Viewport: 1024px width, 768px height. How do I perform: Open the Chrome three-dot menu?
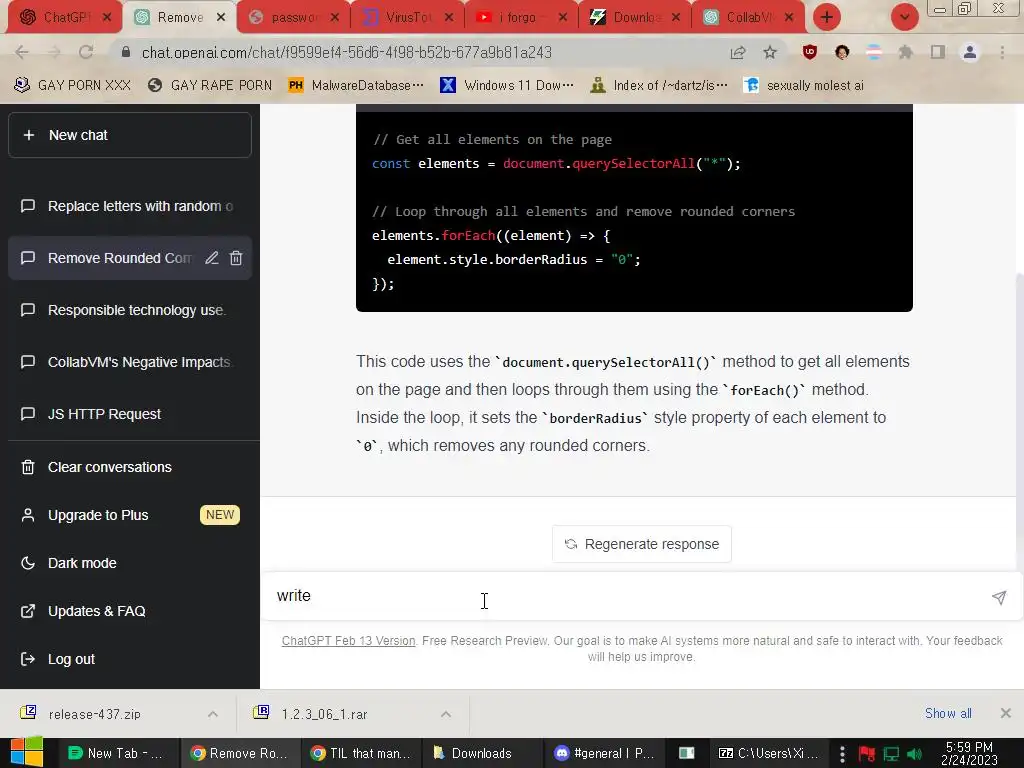pos(1002,52)
